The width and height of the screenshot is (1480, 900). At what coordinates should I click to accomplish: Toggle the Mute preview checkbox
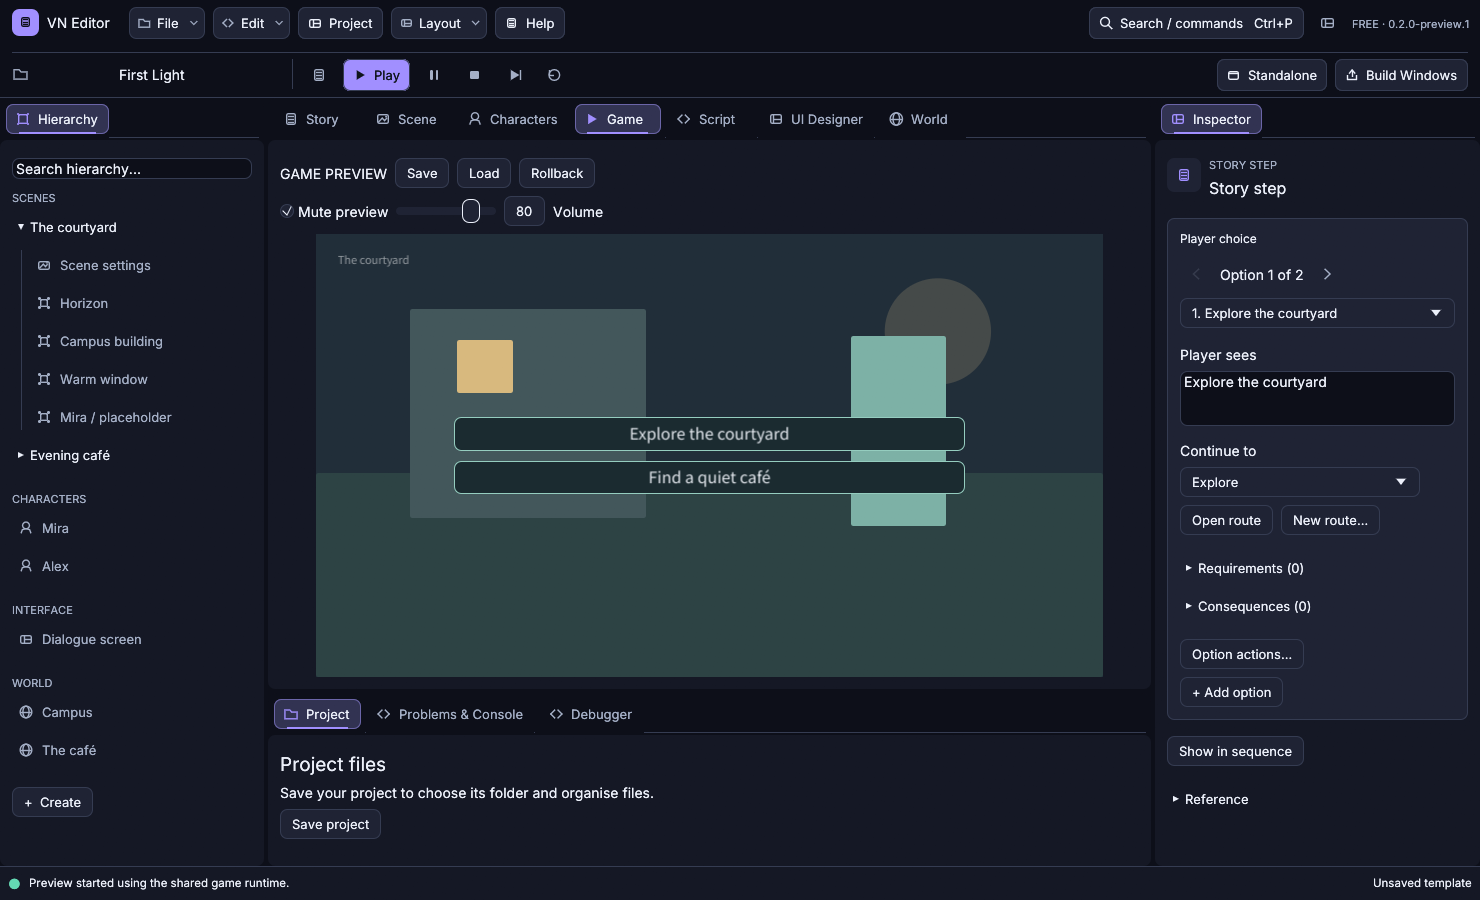pos(287,211)
